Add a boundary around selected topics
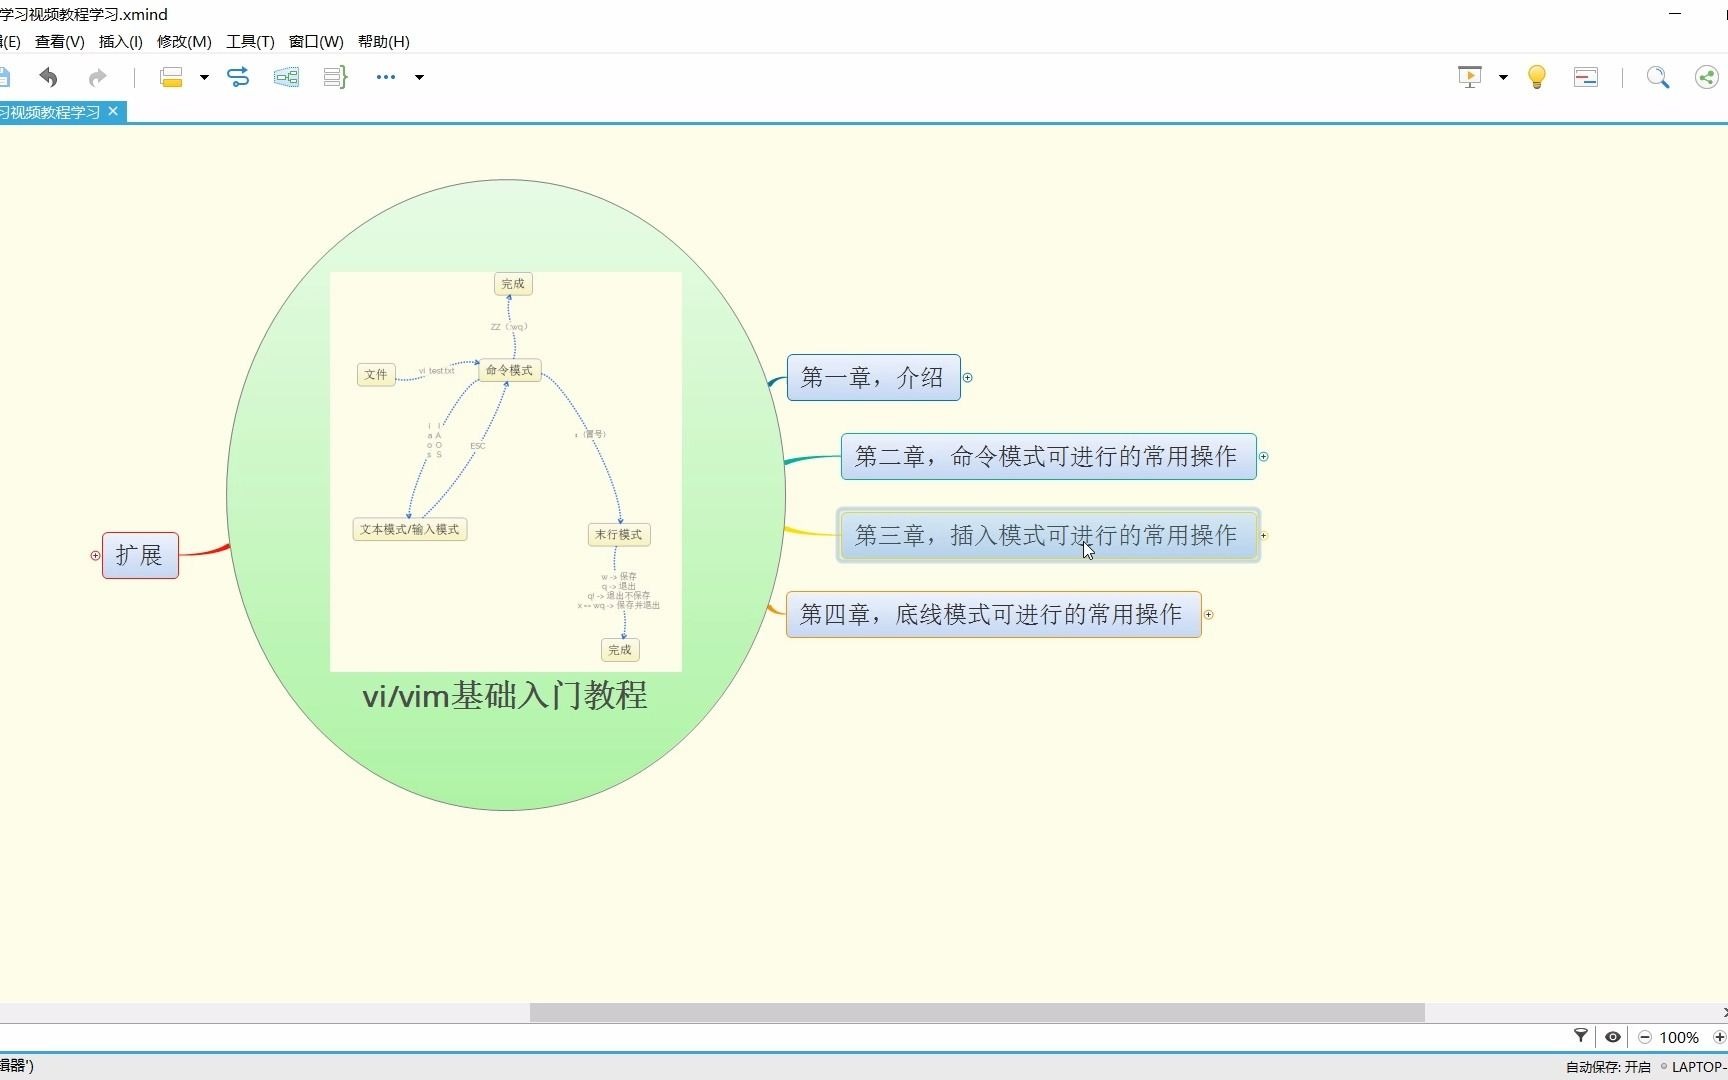 coord(287,77)
